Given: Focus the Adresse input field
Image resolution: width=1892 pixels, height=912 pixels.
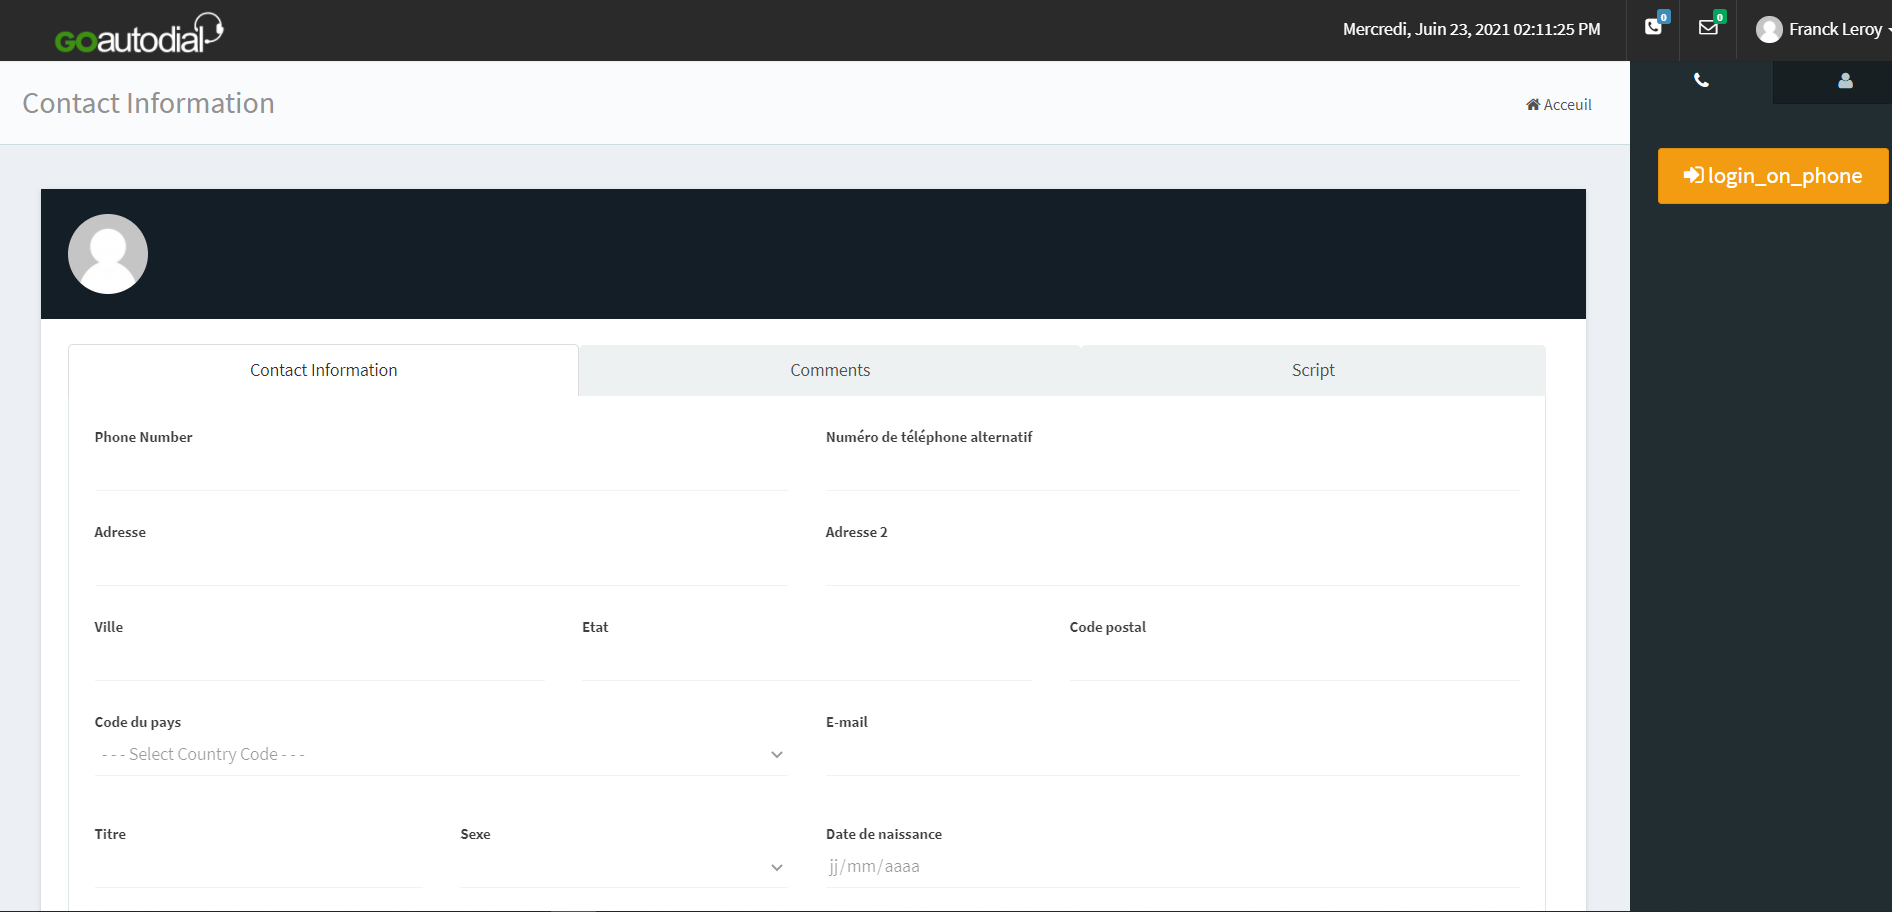Looking at the screenshot, I should point(441,566).
